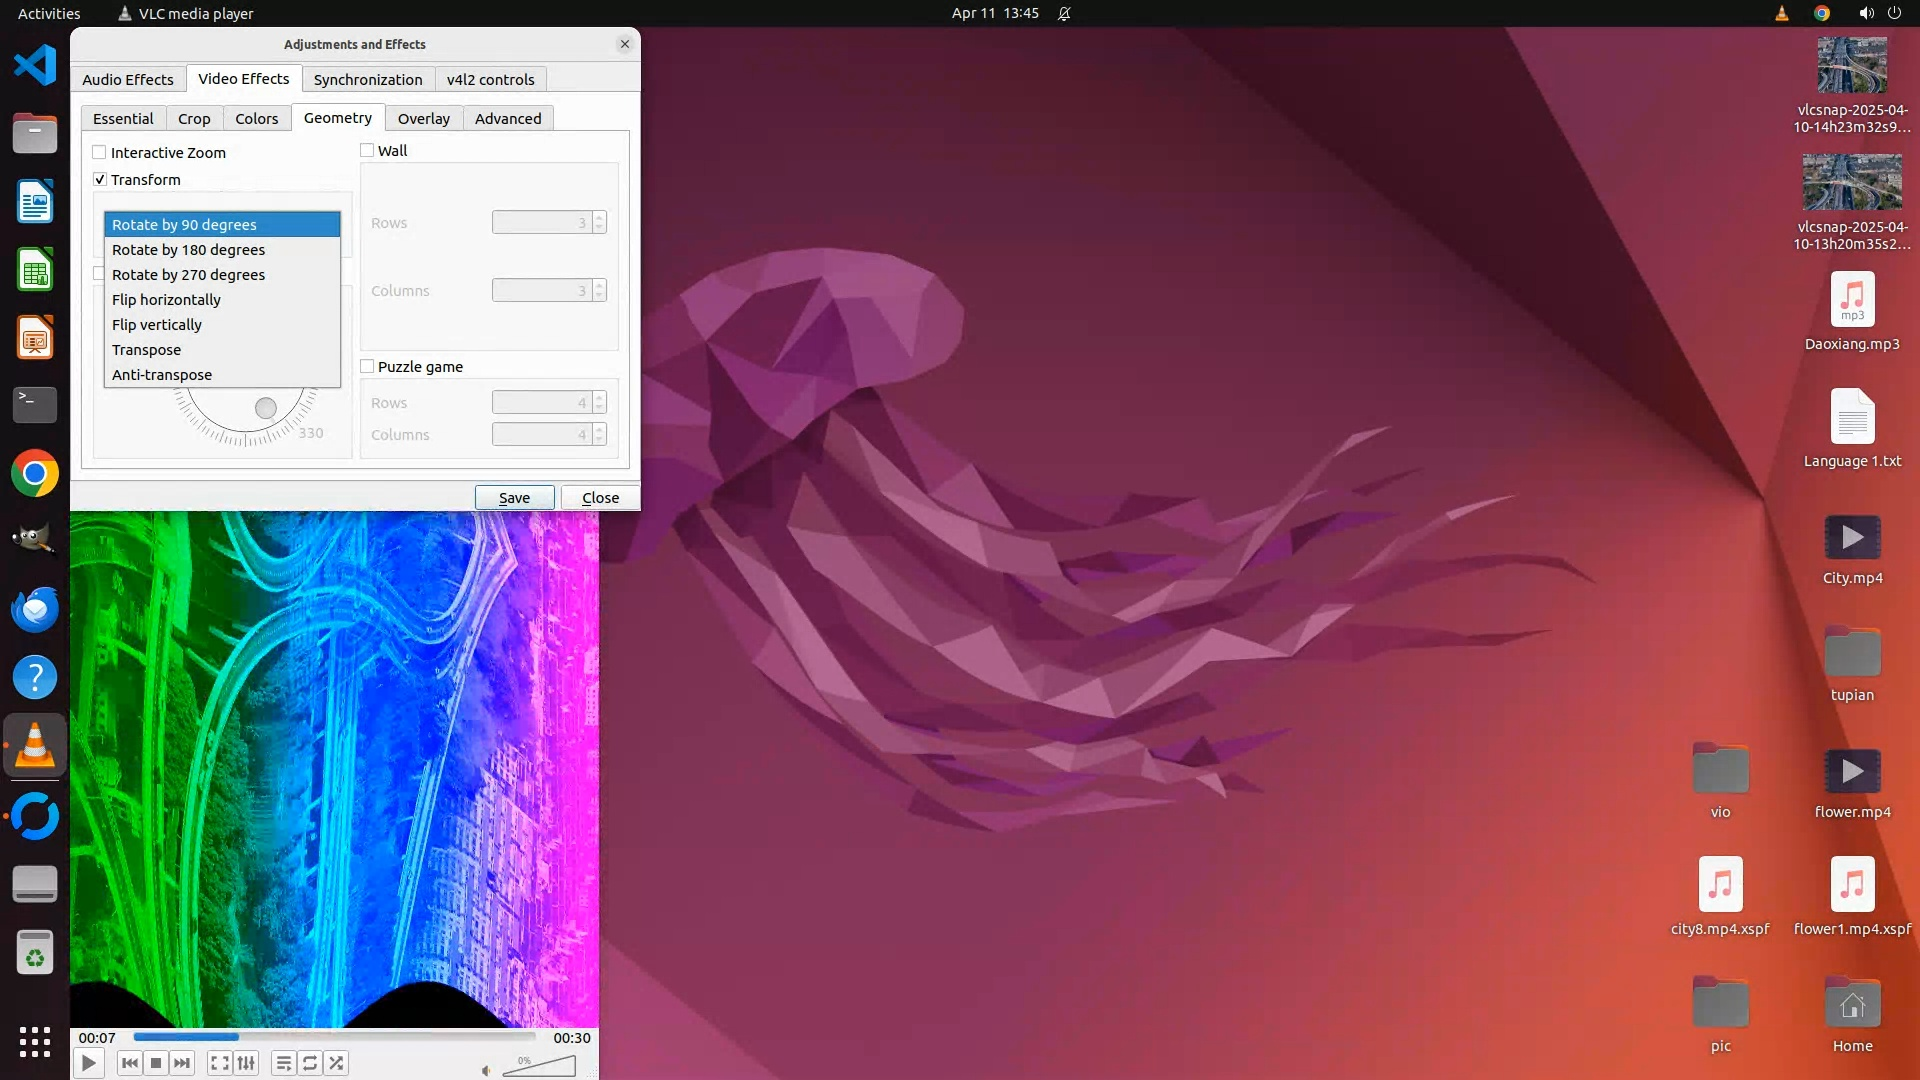Skip to next media track
The image size is (1920, 1080).
click(x=182, y=1063)
